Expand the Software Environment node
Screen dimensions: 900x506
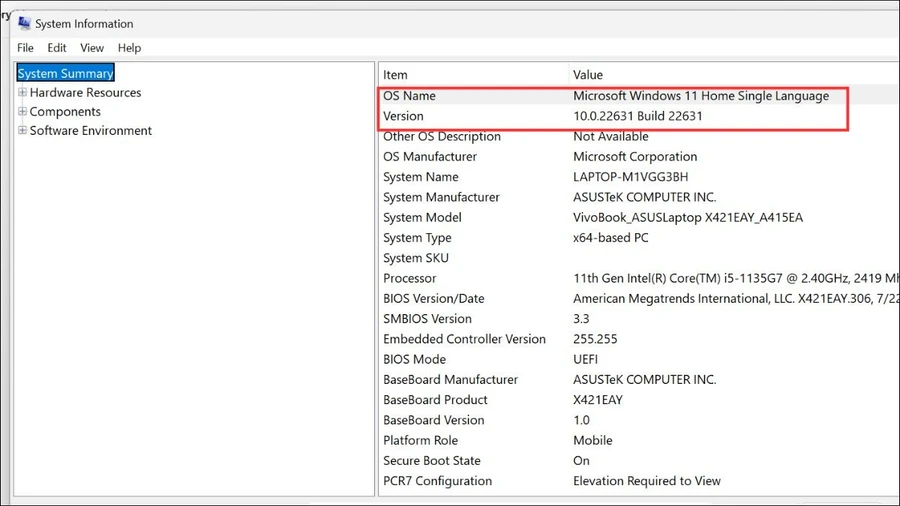coord(22,130)
